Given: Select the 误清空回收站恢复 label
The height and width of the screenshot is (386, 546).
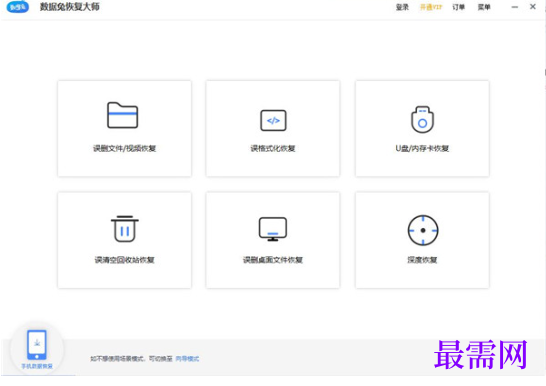Looking at the screenshot, I should point(124,260).
